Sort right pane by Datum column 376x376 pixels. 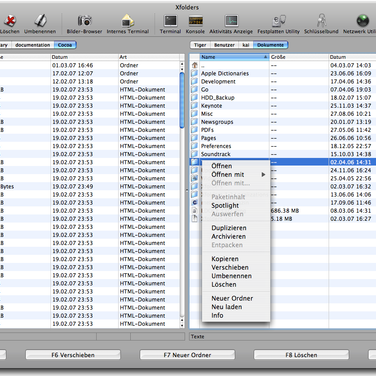(x=352, y=57)
